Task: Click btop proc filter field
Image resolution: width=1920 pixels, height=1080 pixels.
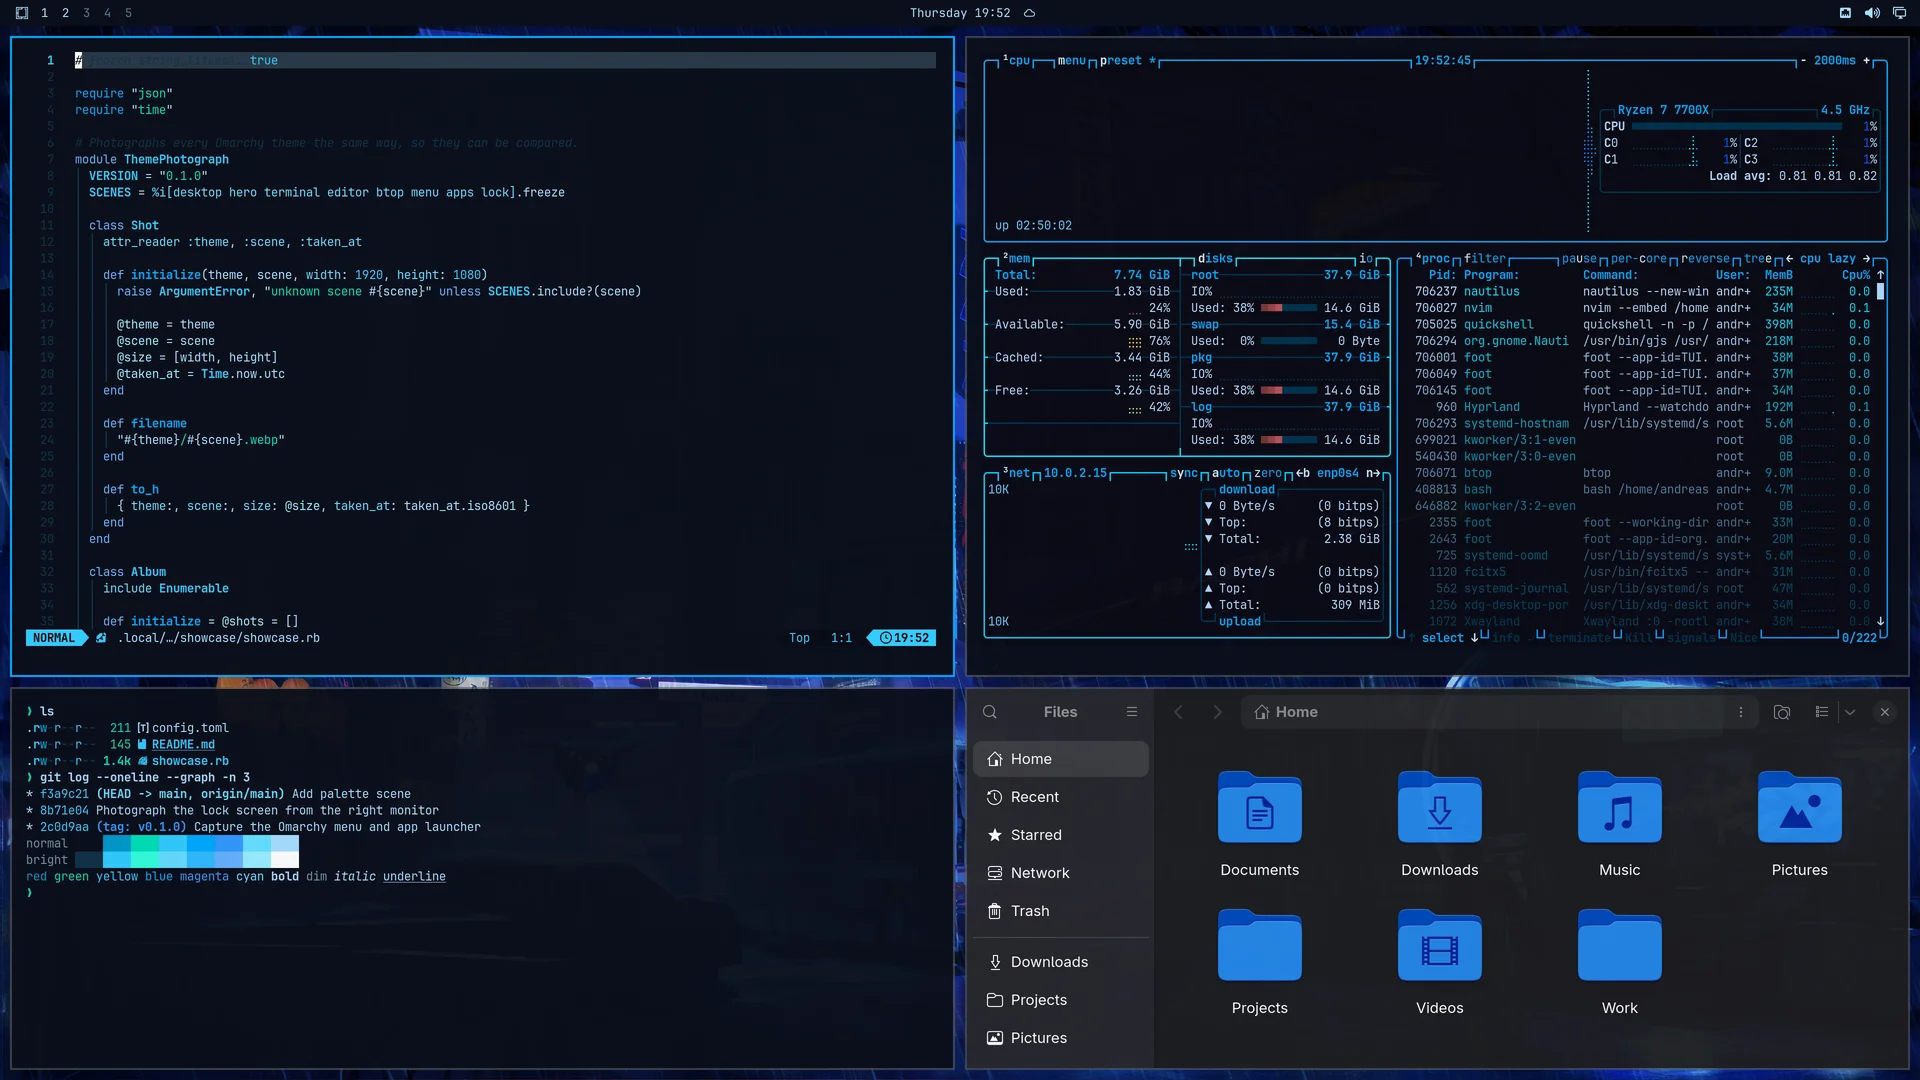Action: pos(1484,259)
